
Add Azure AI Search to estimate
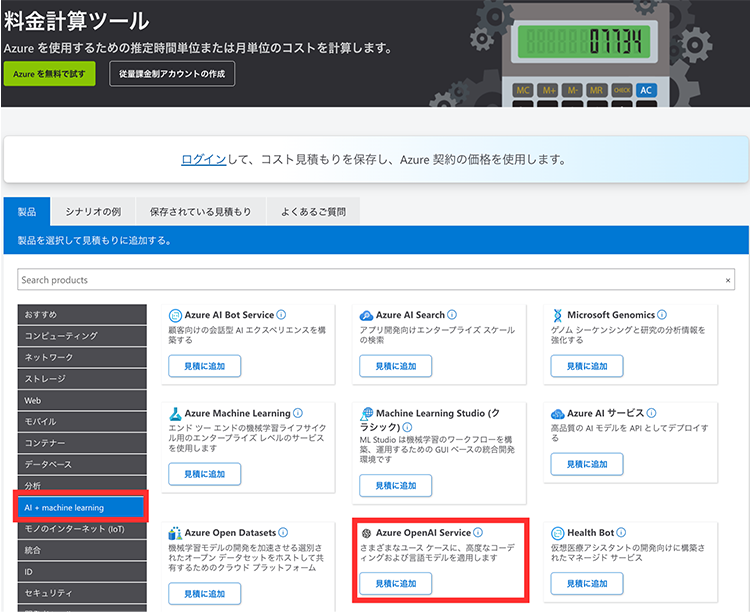(396, 366)
